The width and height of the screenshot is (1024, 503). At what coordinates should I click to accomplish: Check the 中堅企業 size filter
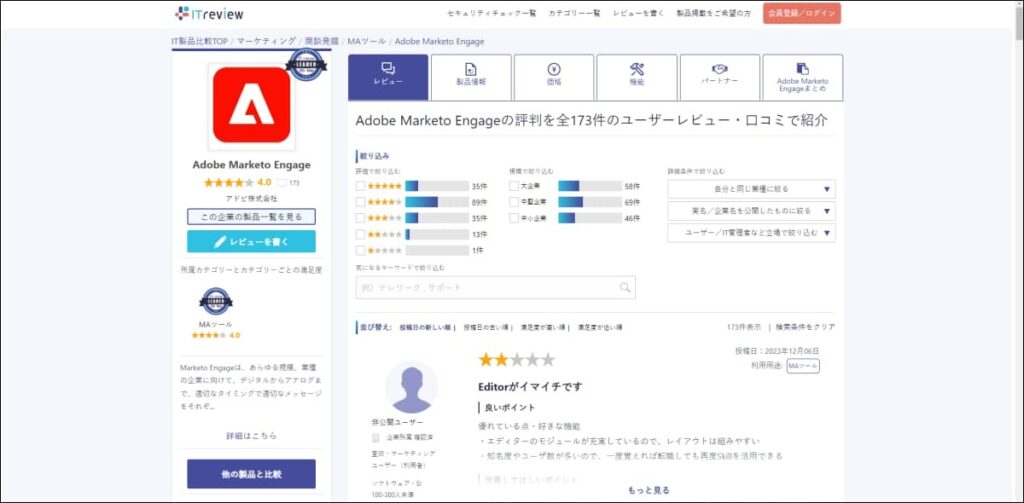pos(514,202)
